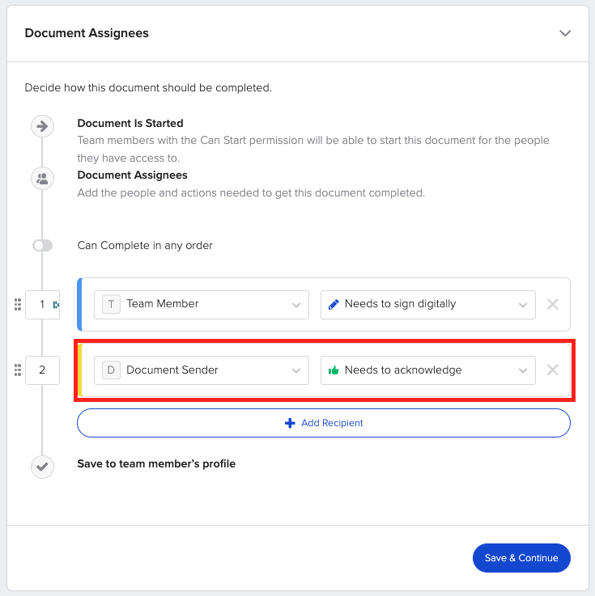Image resolution: width=595 pixels, height=596 pixels.
Task: Click the pencil sign digitally icon
Action: 333,304
